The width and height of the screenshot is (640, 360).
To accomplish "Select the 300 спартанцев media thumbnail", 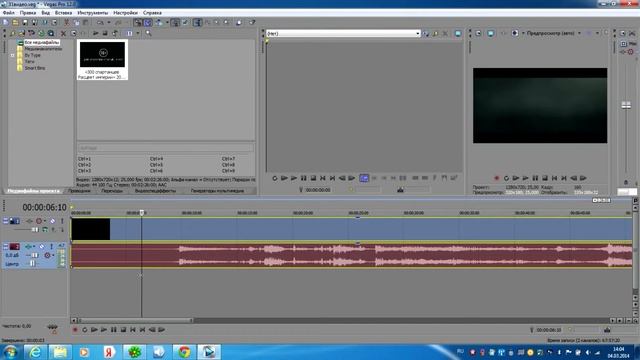I will [102, 60].
